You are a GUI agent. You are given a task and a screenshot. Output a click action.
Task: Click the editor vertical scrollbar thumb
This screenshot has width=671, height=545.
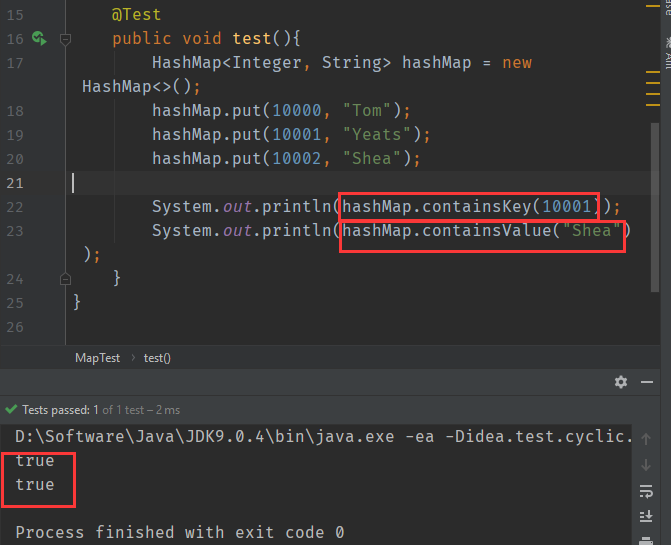coord(655,207)
